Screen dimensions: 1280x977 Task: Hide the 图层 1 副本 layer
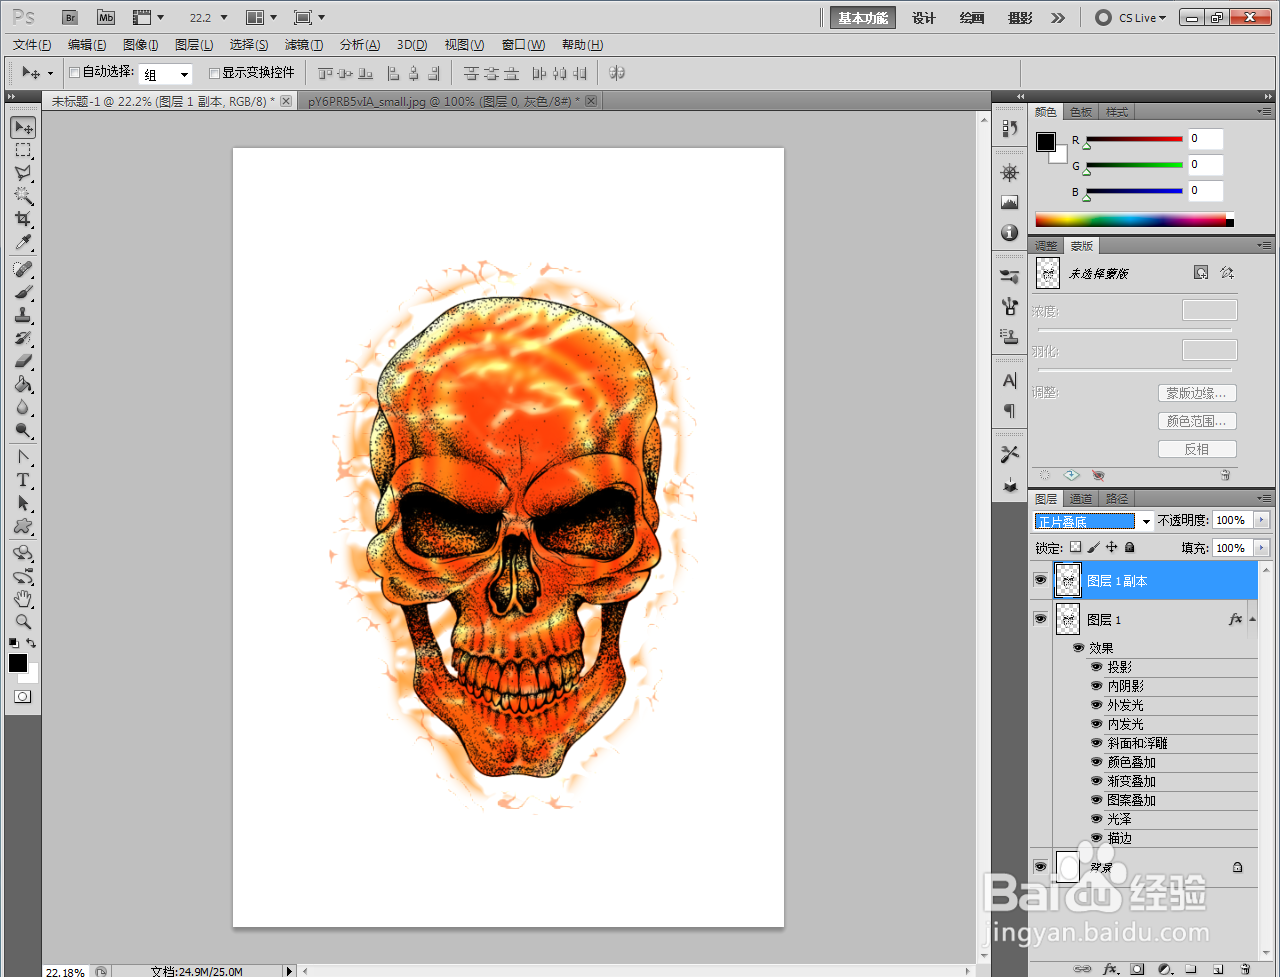click(x=1041, y=580)
